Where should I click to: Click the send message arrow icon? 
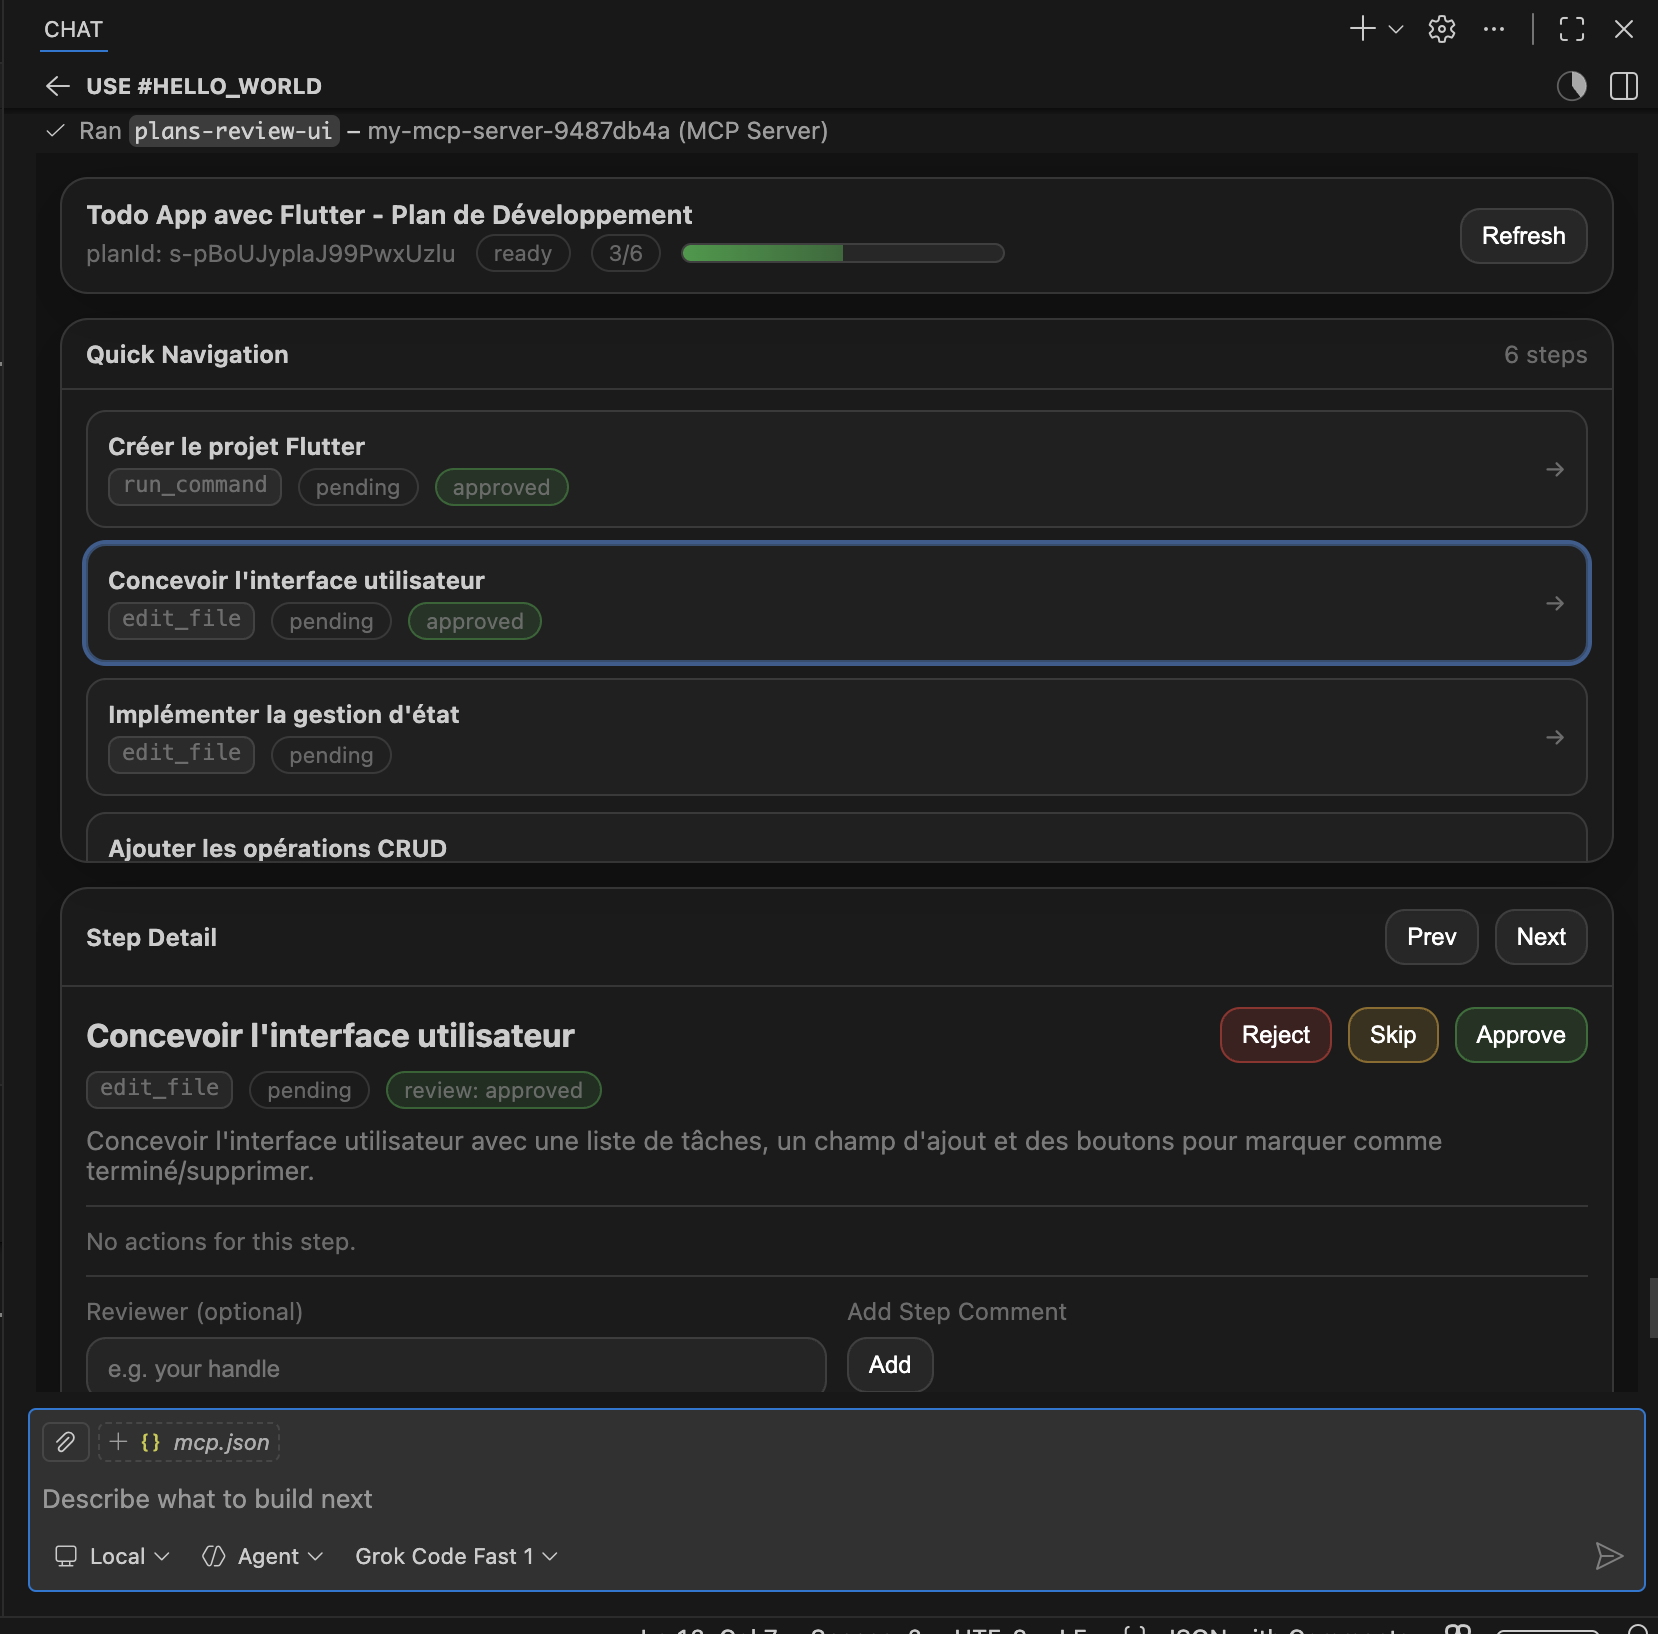pyautogui.click(x=1609, y=1556)
